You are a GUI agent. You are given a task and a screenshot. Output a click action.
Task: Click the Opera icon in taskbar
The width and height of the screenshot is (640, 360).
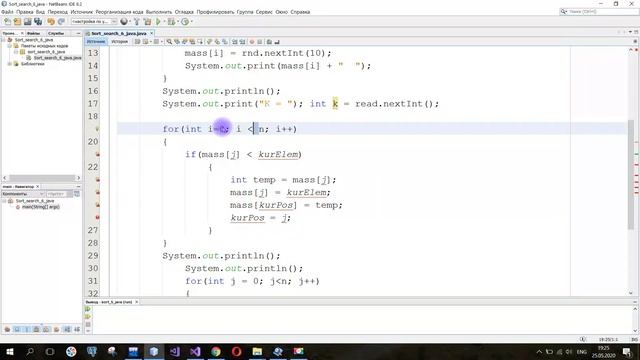tap(237, 351)
